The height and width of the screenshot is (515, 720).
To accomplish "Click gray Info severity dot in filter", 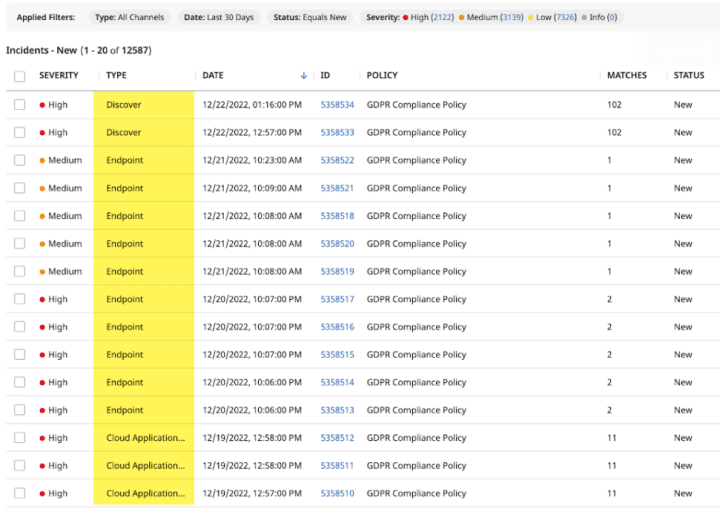I will [x=585, y=18].
